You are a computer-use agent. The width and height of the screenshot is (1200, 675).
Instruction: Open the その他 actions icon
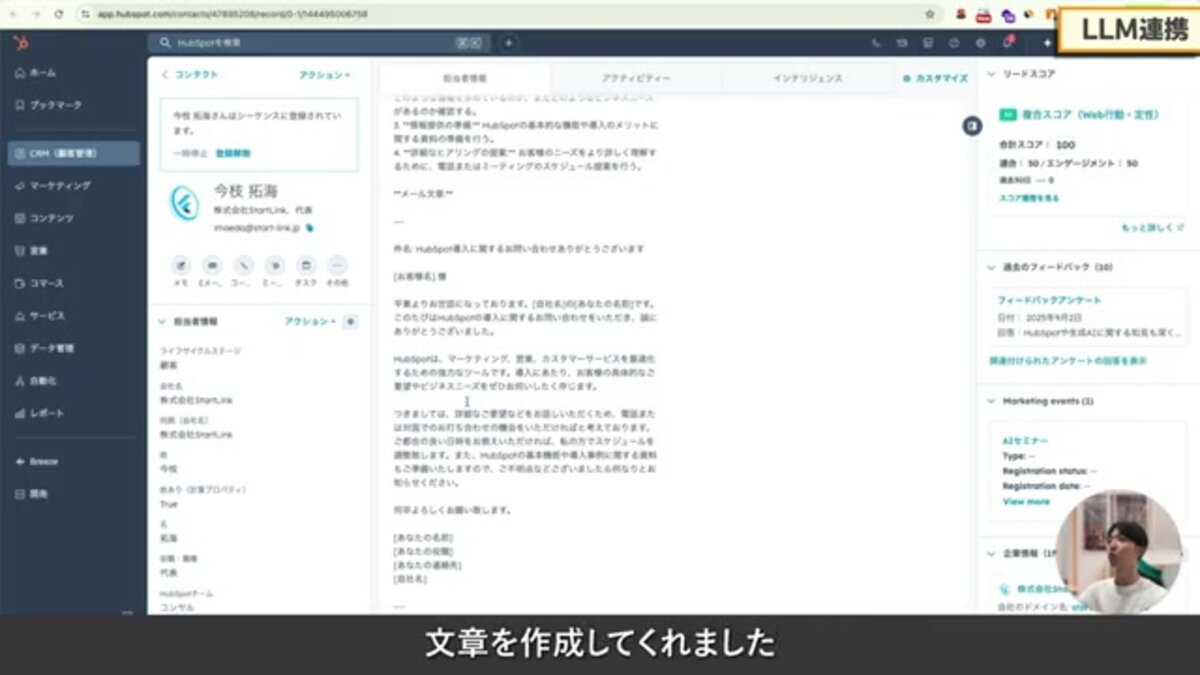[x=337, y=266]
